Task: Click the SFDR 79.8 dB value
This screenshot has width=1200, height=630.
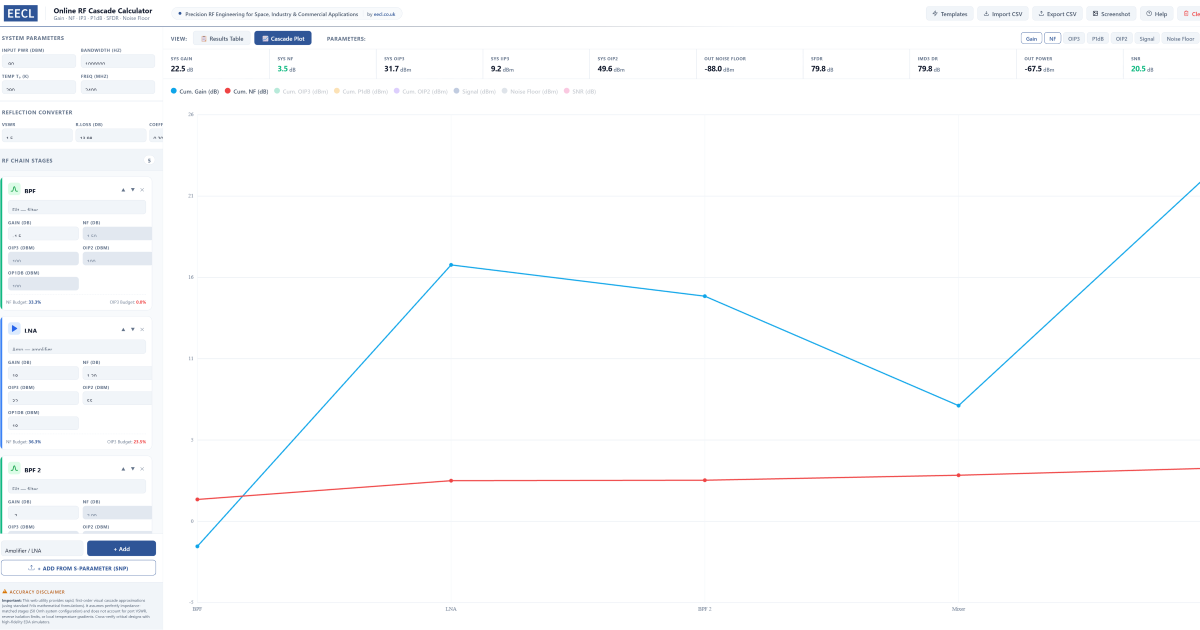Action: tap(822, 69)
